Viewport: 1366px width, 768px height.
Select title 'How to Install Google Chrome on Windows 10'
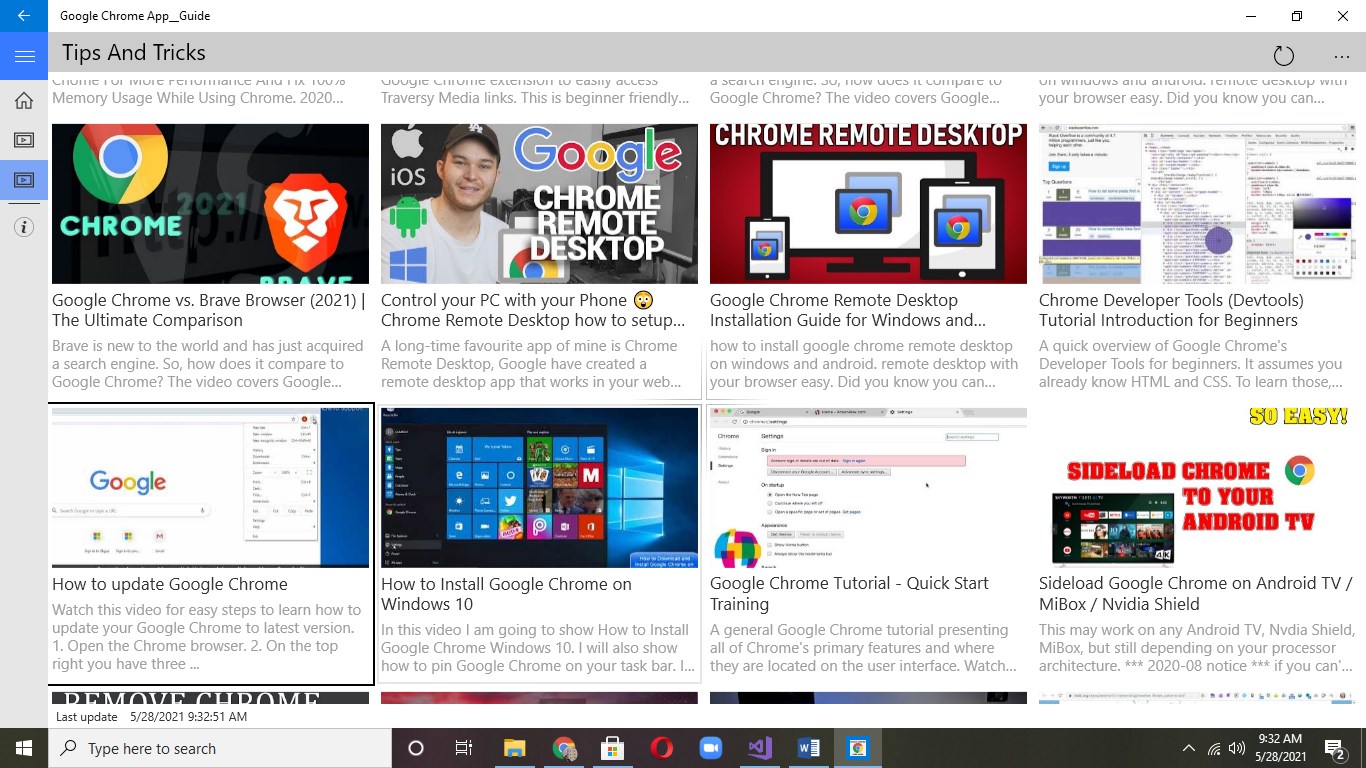click(x=506, y=594)
